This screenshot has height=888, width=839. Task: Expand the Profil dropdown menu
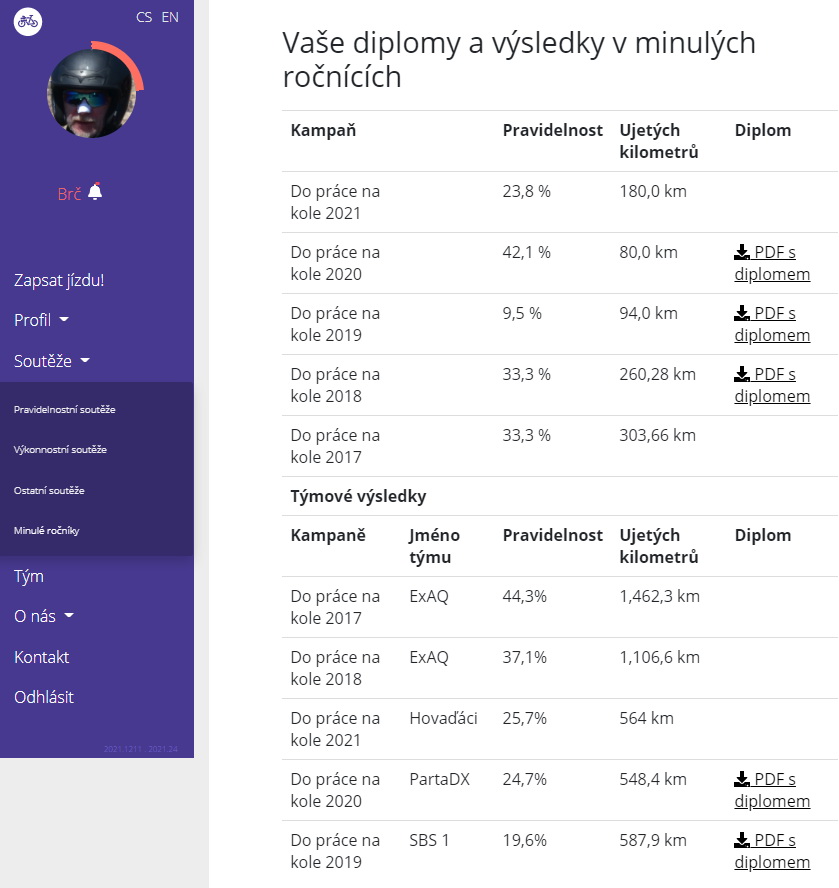(x=41, y=320)
